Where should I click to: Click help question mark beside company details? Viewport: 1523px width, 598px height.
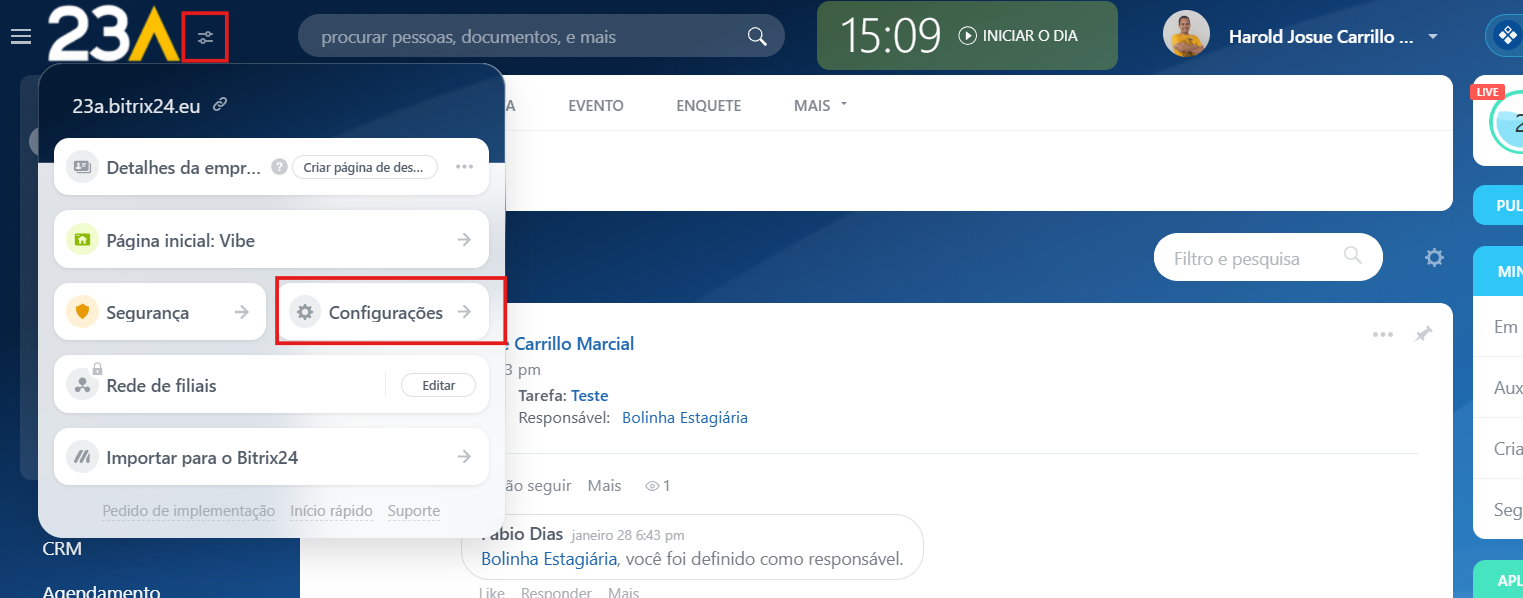click(x=279, y=167)
